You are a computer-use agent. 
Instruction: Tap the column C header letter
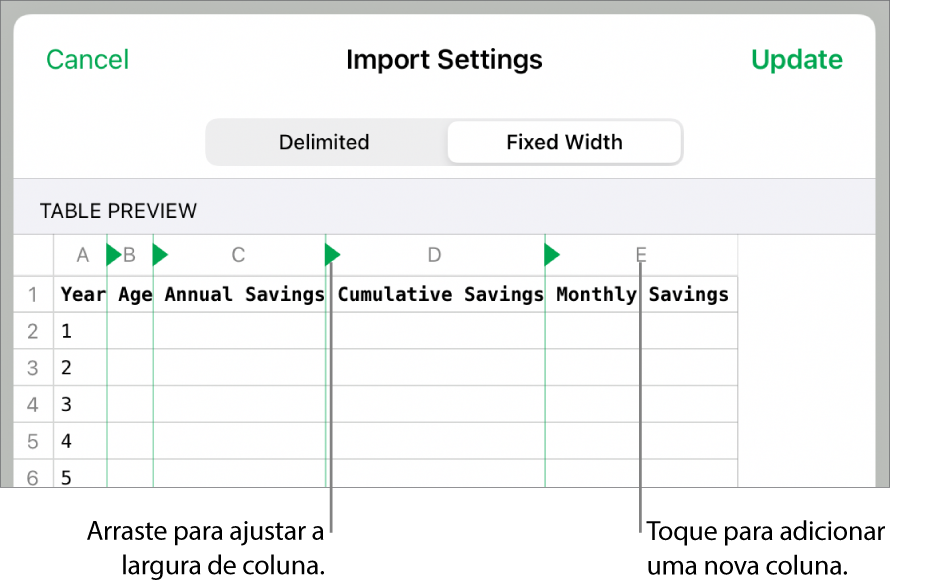tap(237, 255)
